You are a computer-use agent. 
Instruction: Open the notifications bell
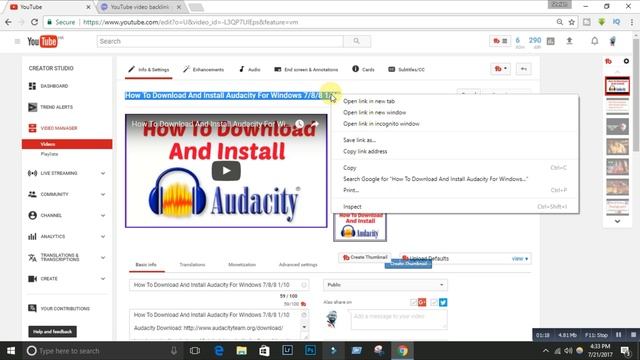coord(595,41)
